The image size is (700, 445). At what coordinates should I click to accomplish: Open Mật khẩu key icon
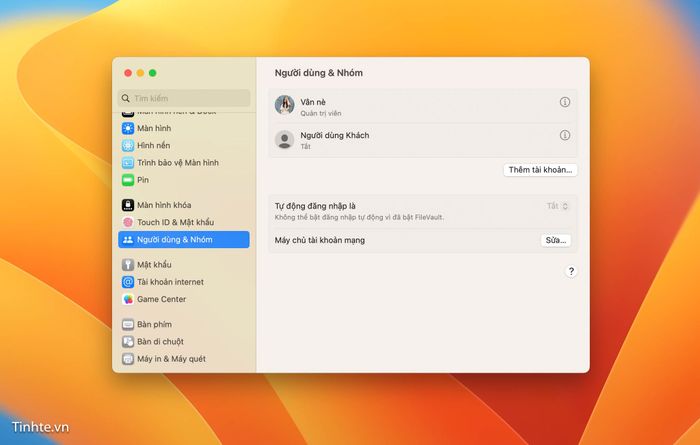point(128,265)
